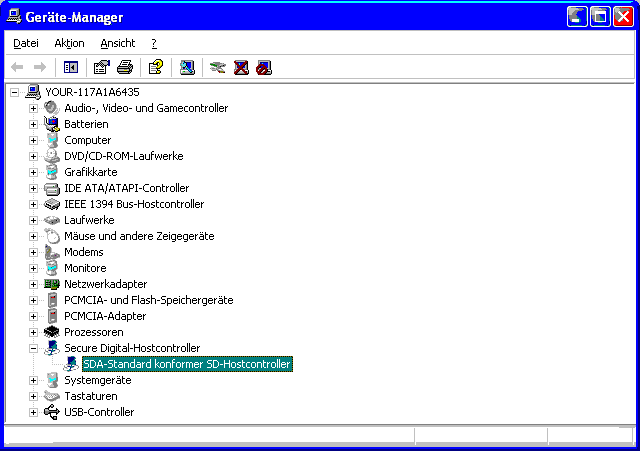Click the Update driver toolbar icon

[x=218, y=67]
